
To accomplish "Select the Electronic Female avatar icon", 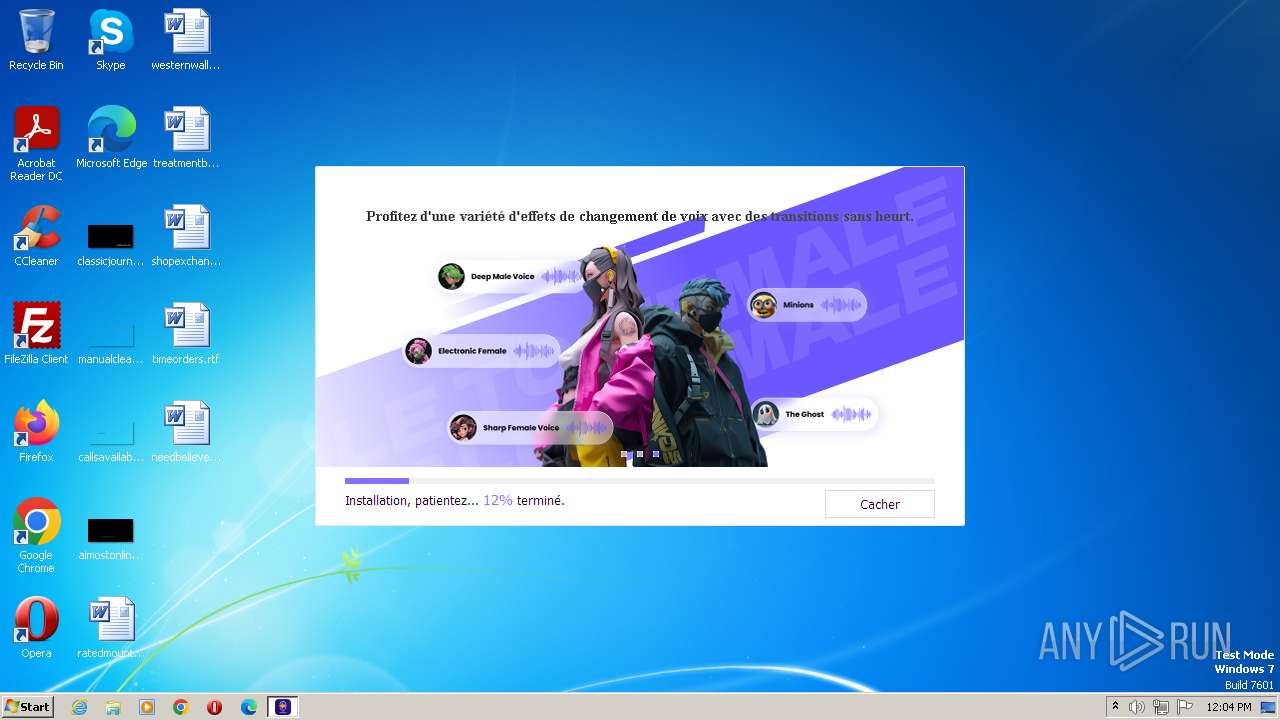I will point(419,351).
